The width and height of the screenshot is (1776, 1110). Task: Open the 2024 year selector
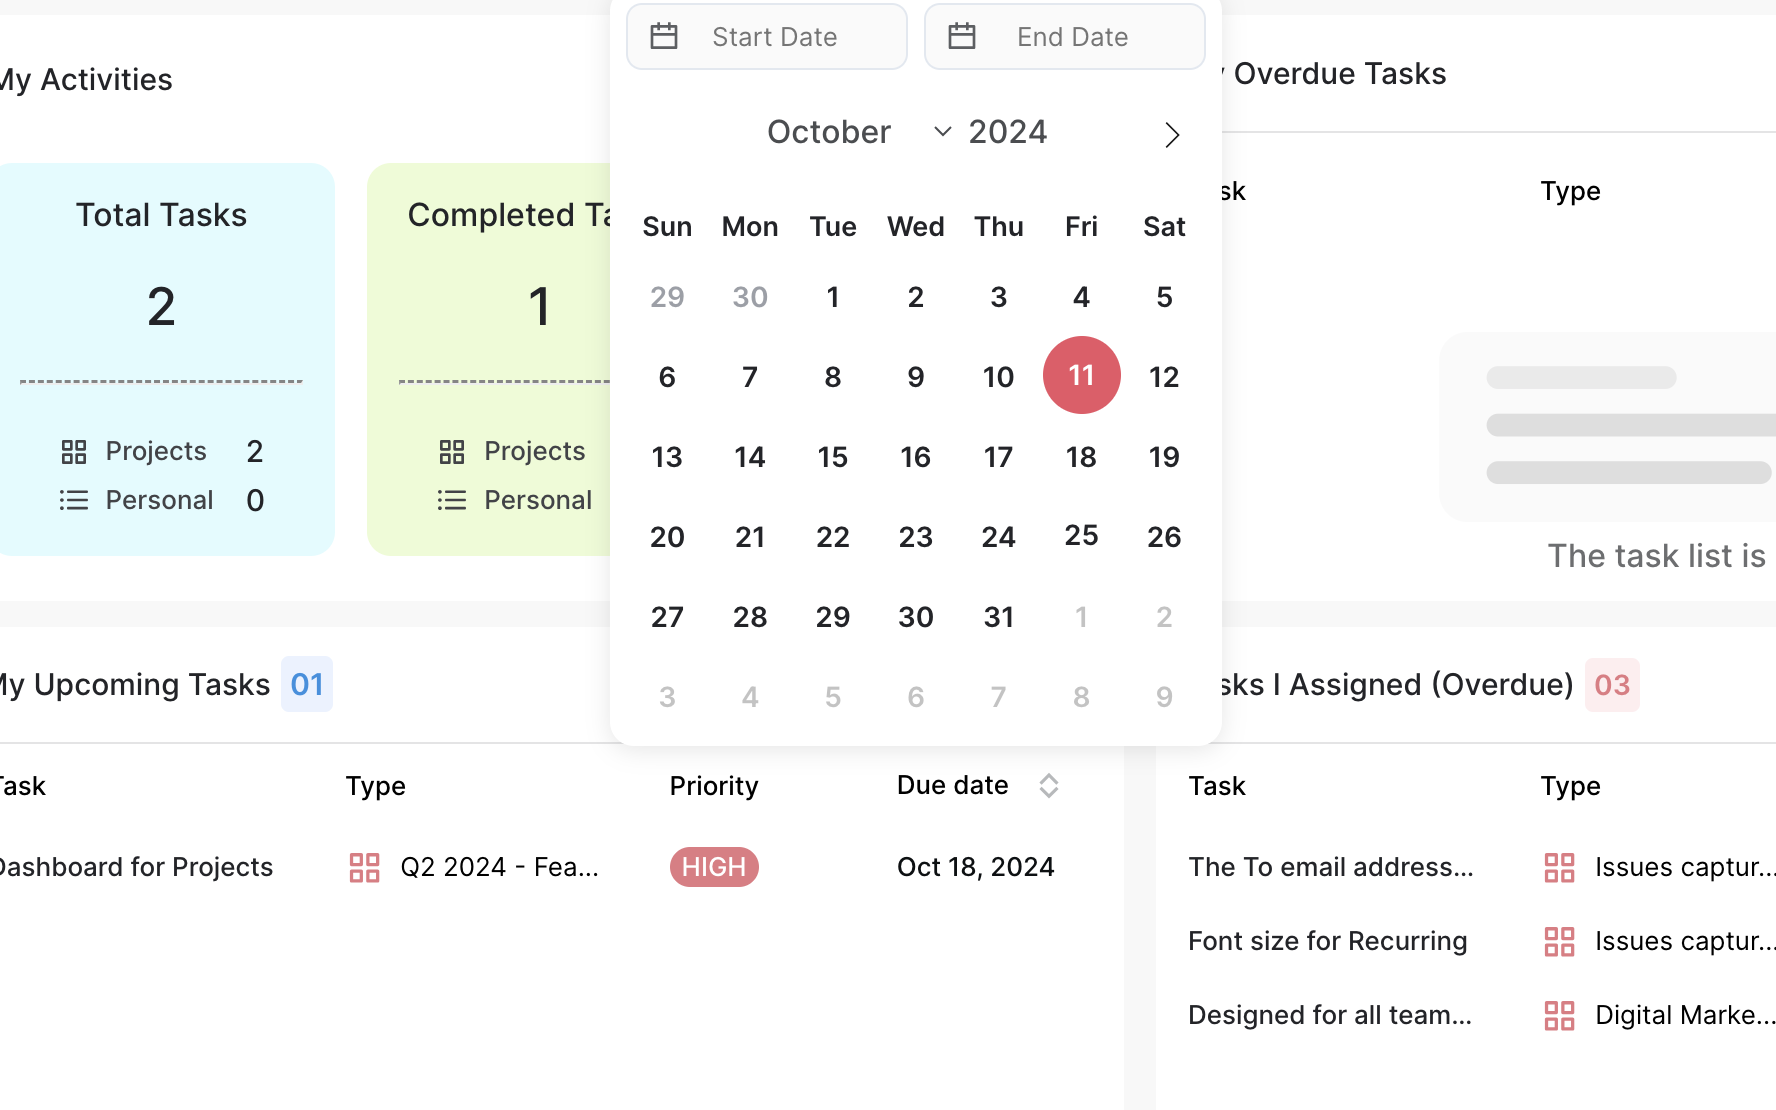(x=1007, y=132)
